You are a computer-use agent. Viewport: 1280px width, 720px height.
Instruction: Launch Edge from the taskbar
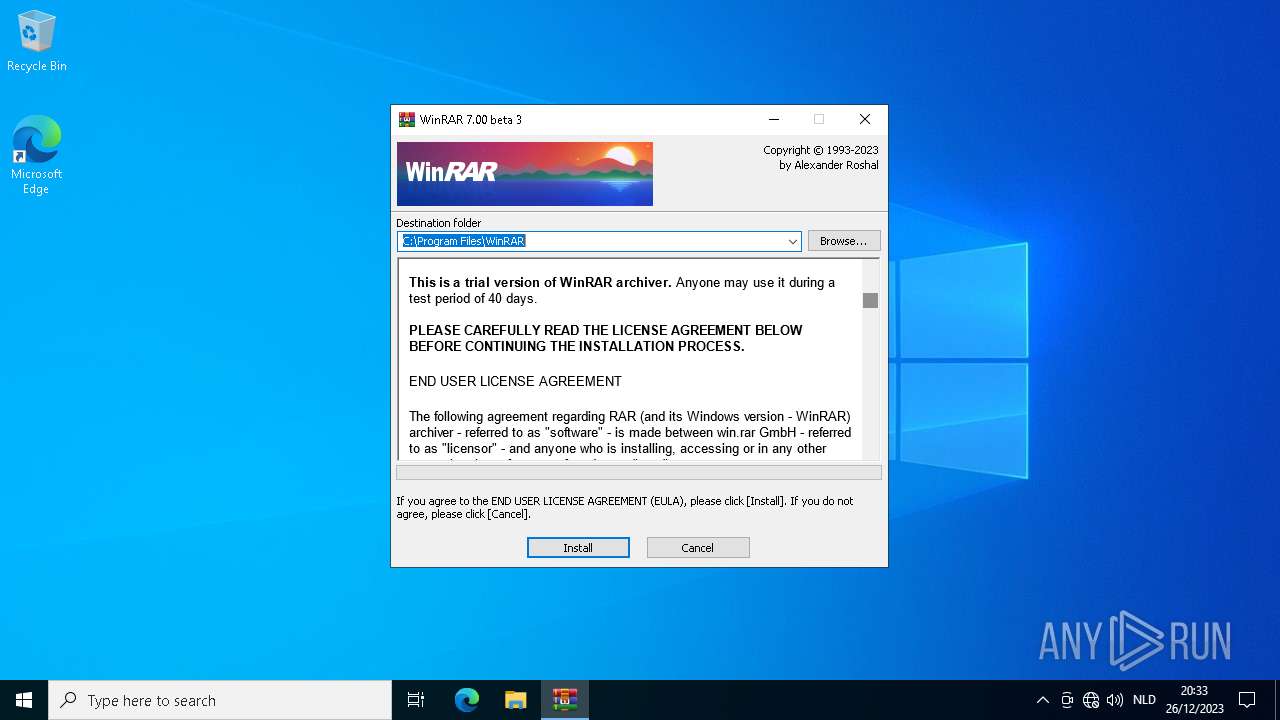coord(467,700)
